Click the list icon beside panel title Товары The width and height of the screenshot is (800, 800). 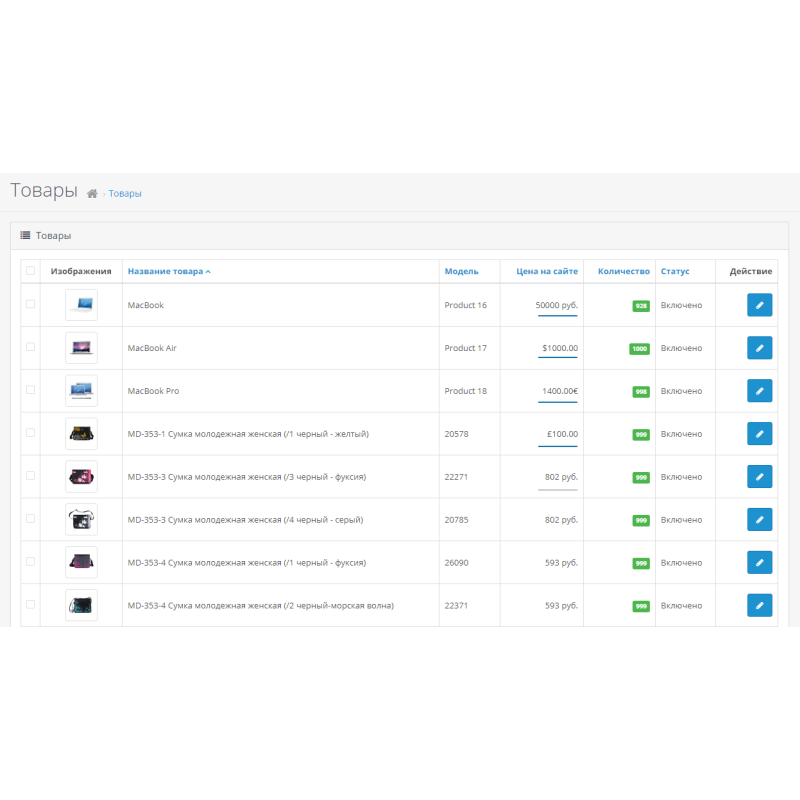pos(24,235)
